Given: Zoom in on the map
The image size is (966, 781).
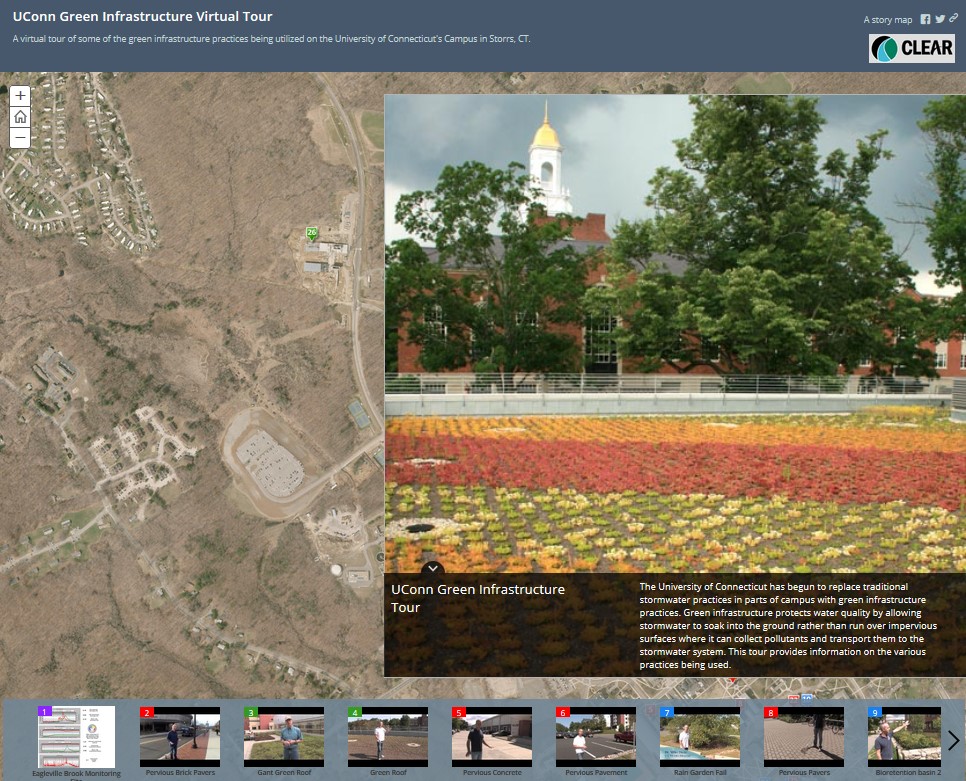Looking at the screenshot, I should [x=20, y=95].
